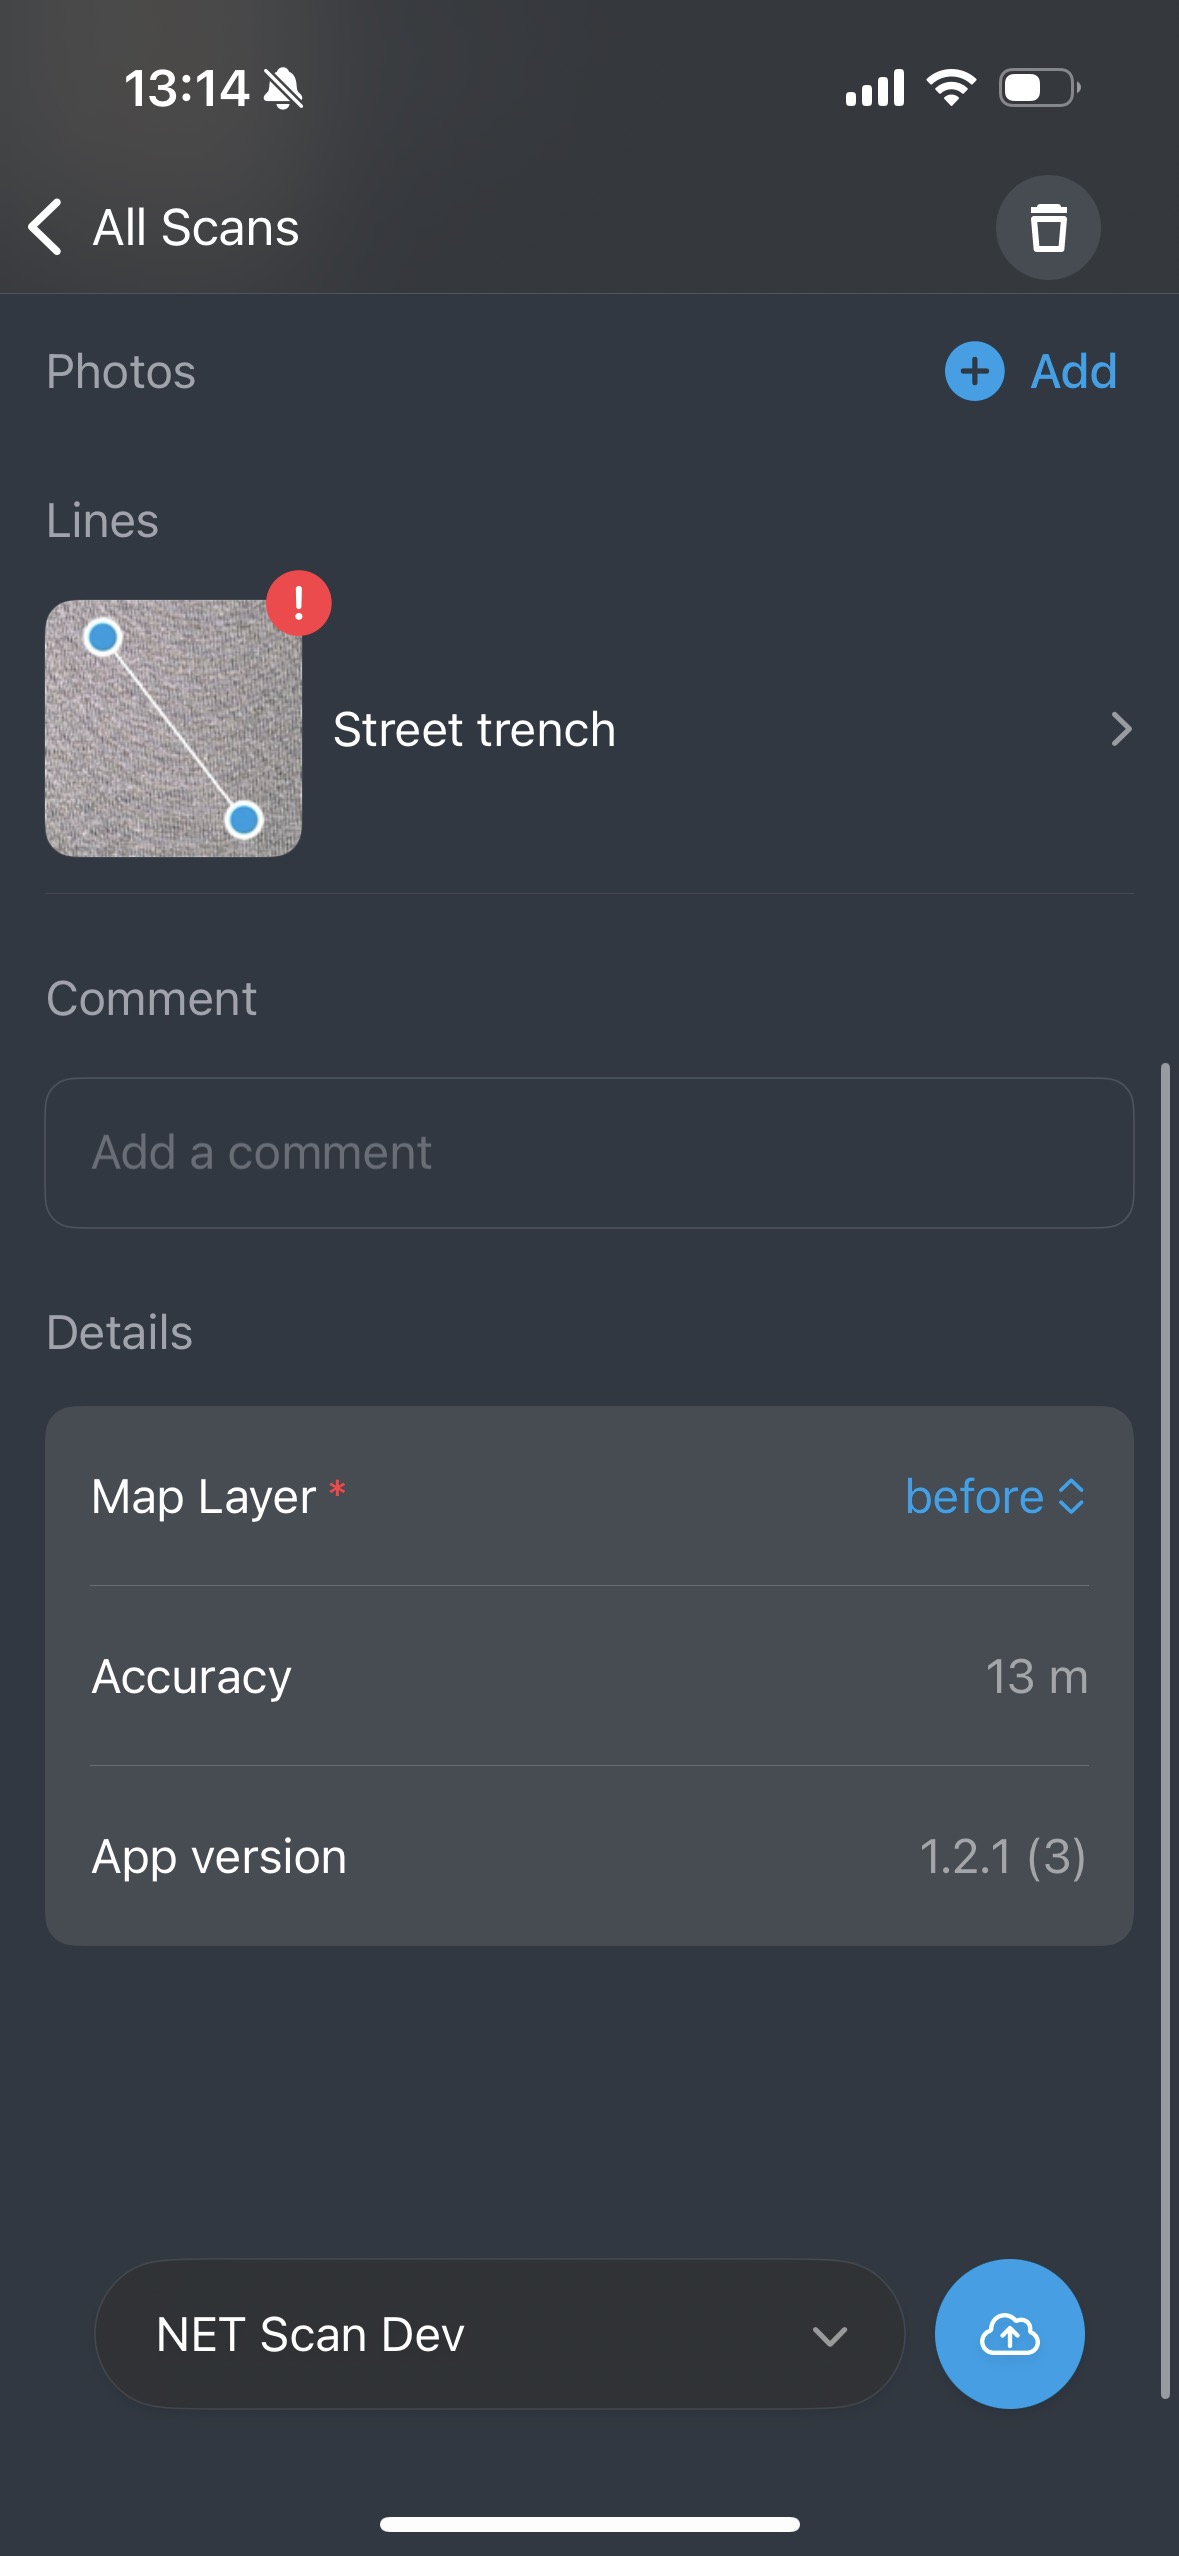Tap the blue plus Add photo icon

(x=974, y=371)
